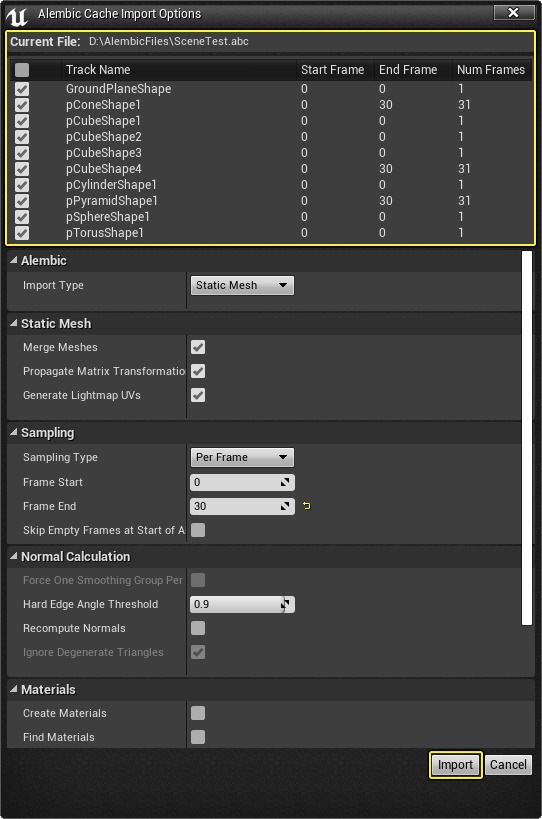
Task: Click the Frame Start value field
Action: 242,482
